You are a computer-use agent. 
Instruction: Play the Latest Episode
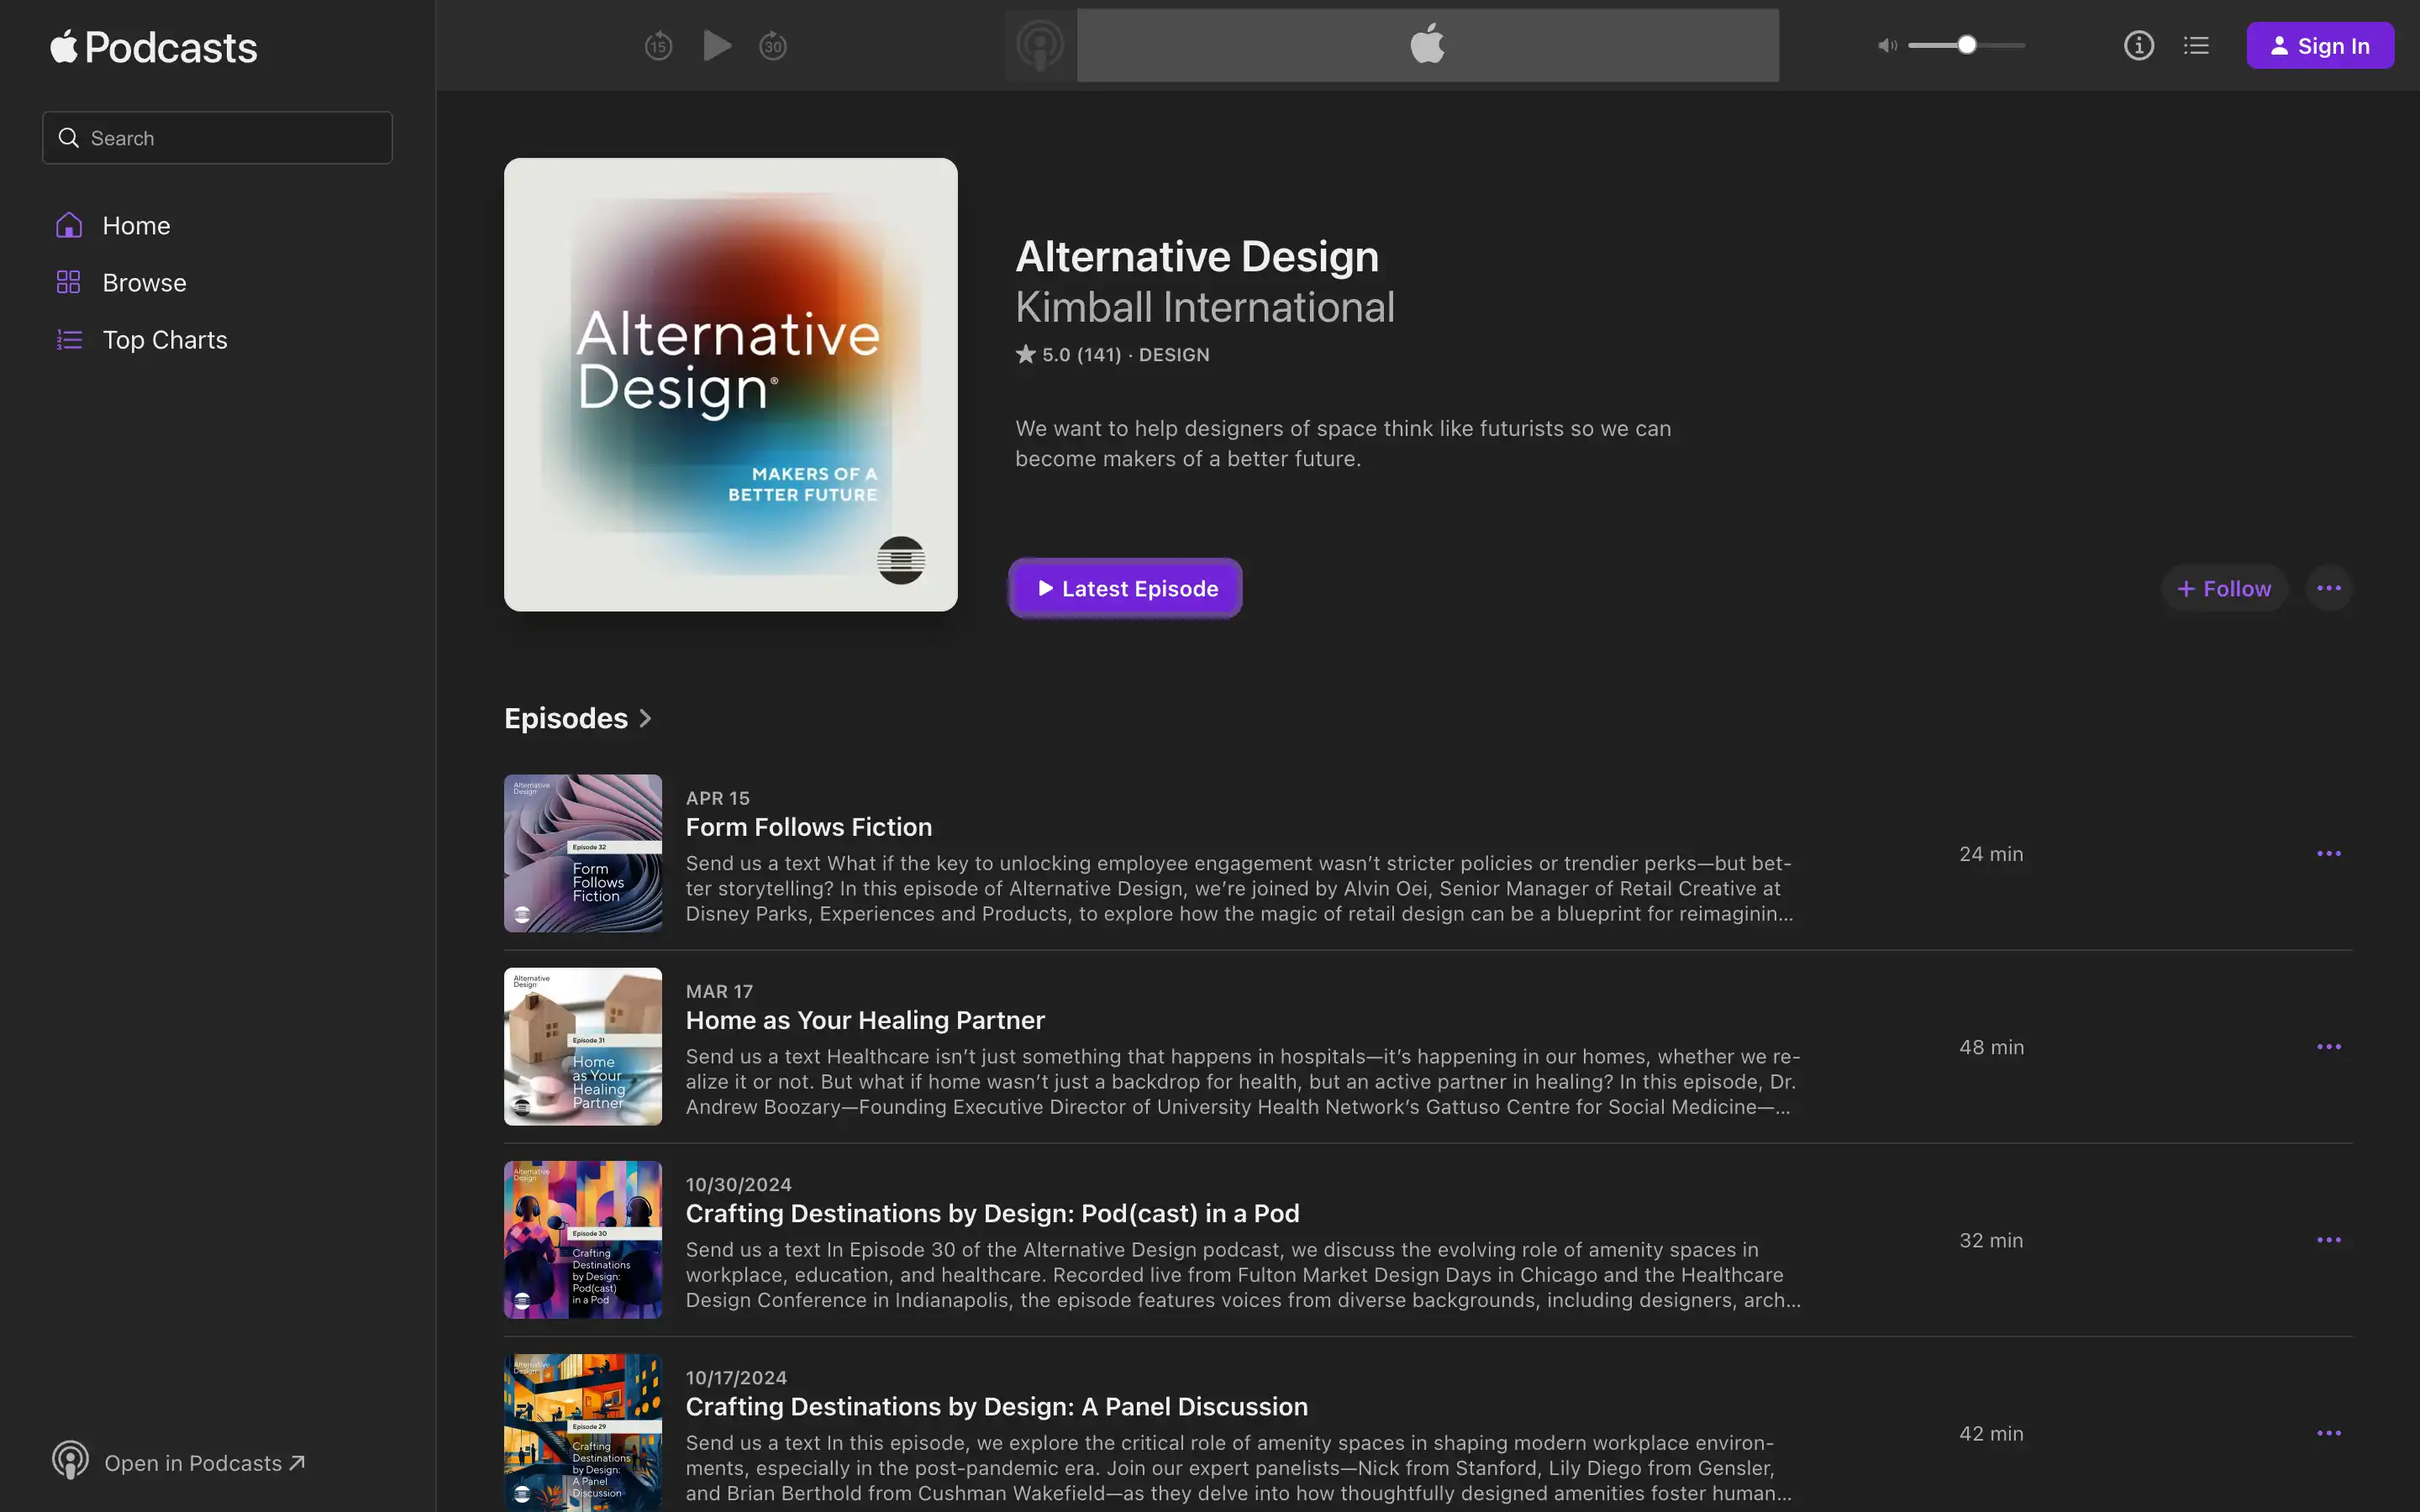coord(1125,589)
